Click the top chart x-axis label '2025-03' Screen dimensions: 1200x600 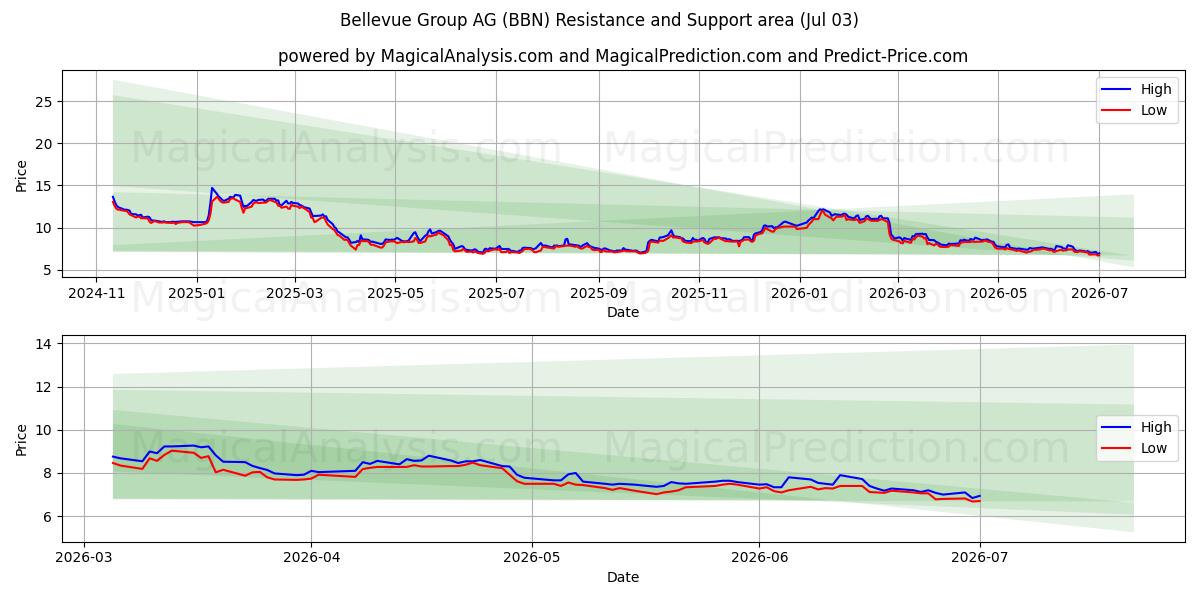coord(294,293)
